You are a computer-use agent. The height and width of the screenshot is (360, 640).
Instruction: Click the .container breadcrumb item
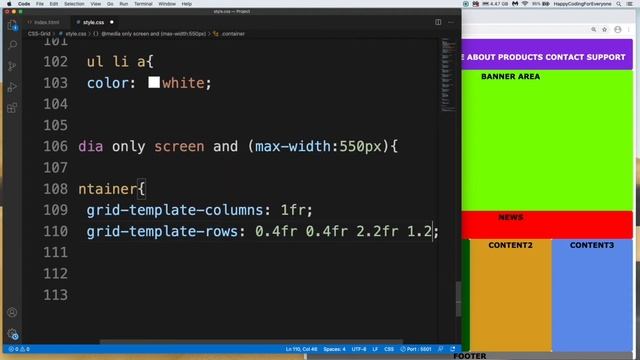click(x=233, y=34)
